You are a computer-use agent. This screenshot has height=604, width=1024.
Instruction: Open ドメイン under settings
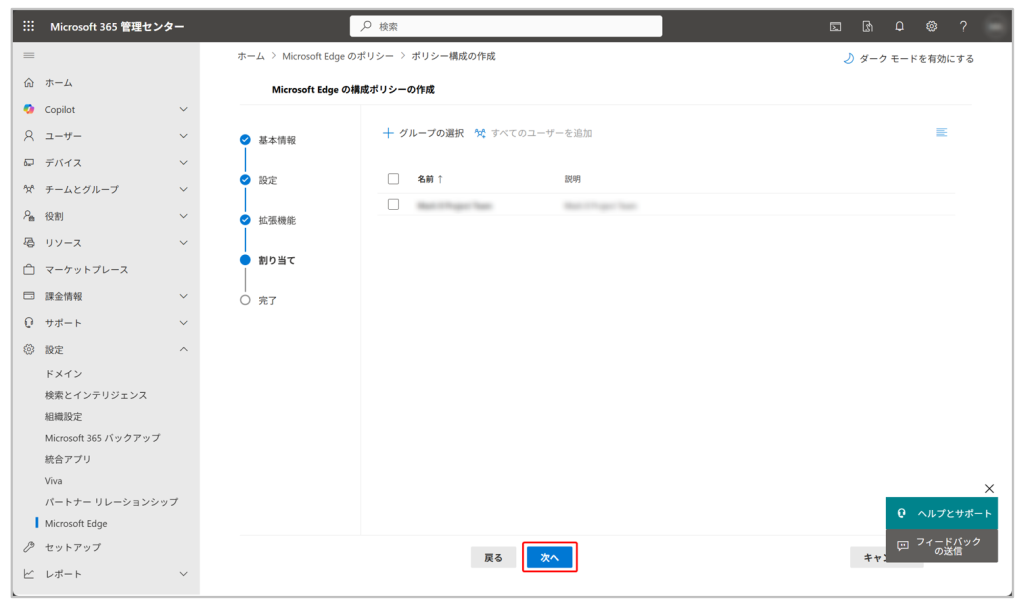[x=63, y=374]
